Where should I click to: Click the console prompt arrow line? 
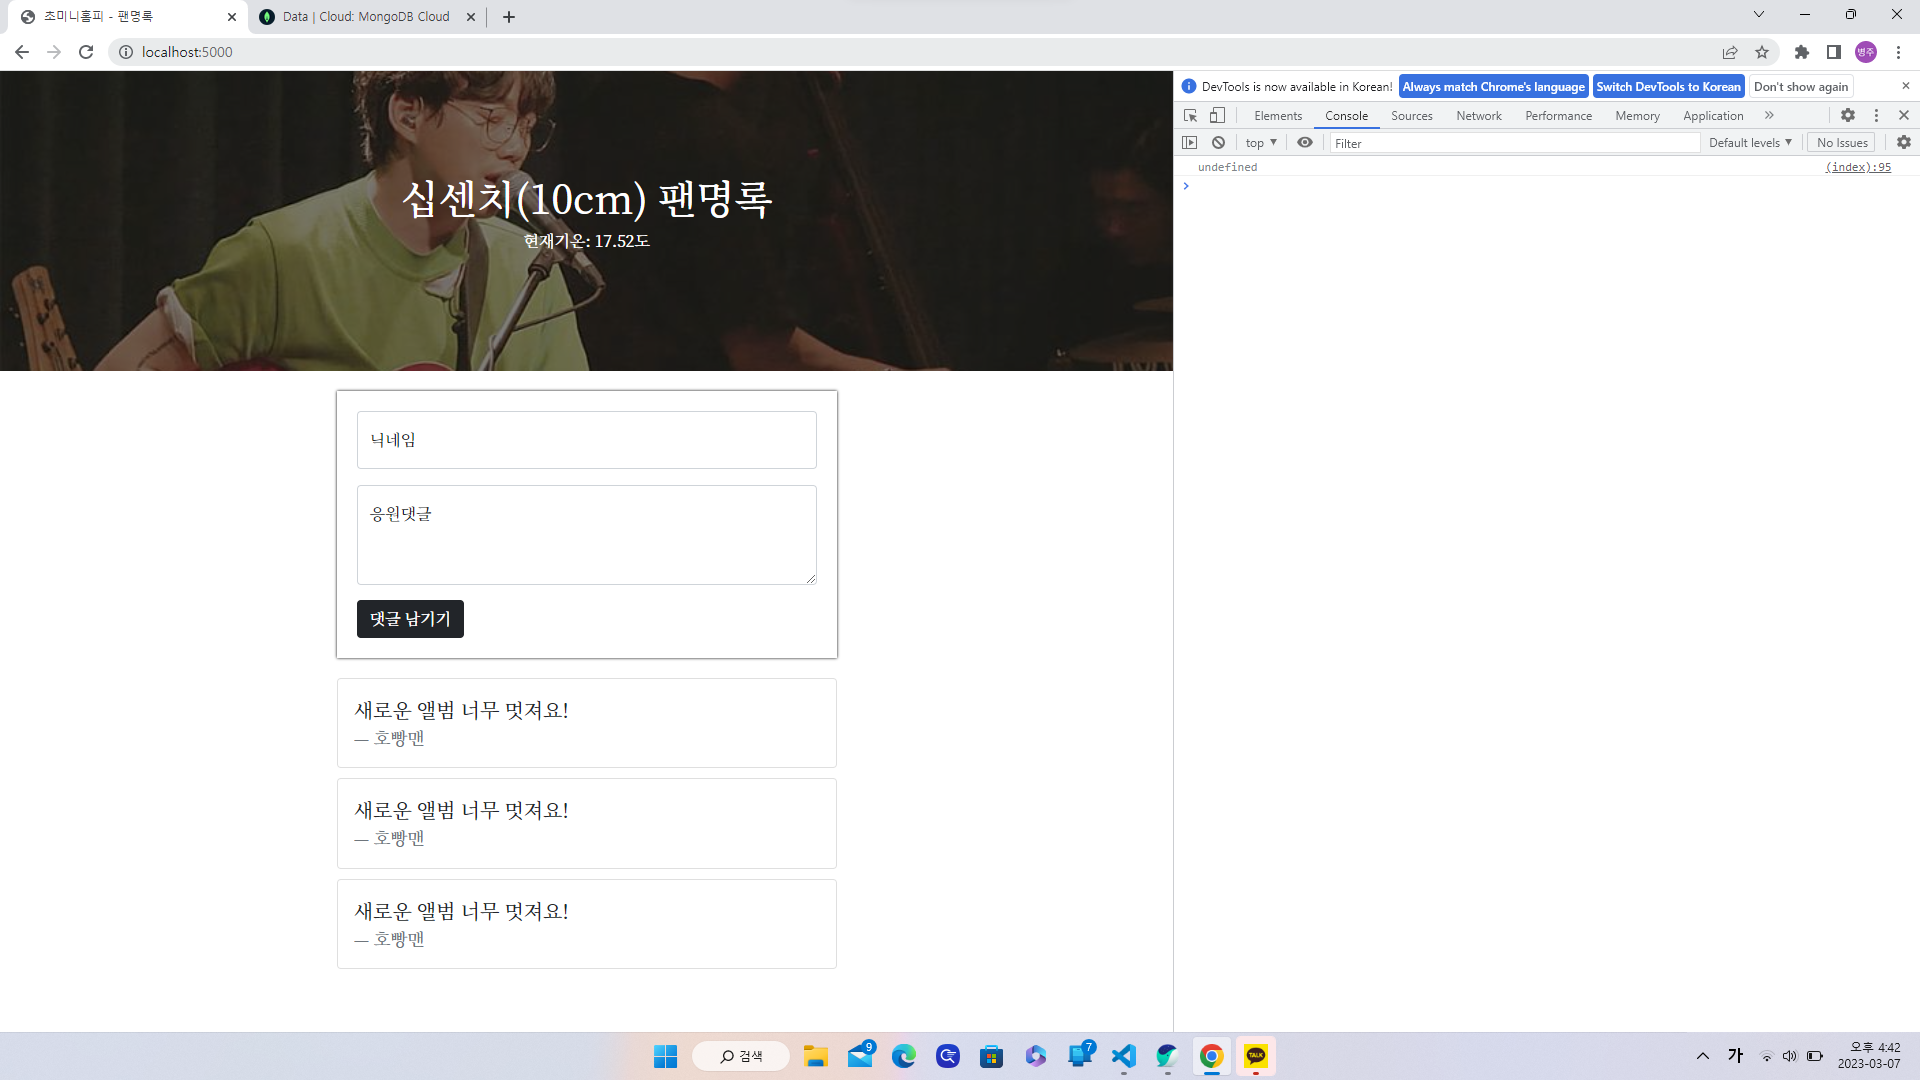[x=1546, y=186]
